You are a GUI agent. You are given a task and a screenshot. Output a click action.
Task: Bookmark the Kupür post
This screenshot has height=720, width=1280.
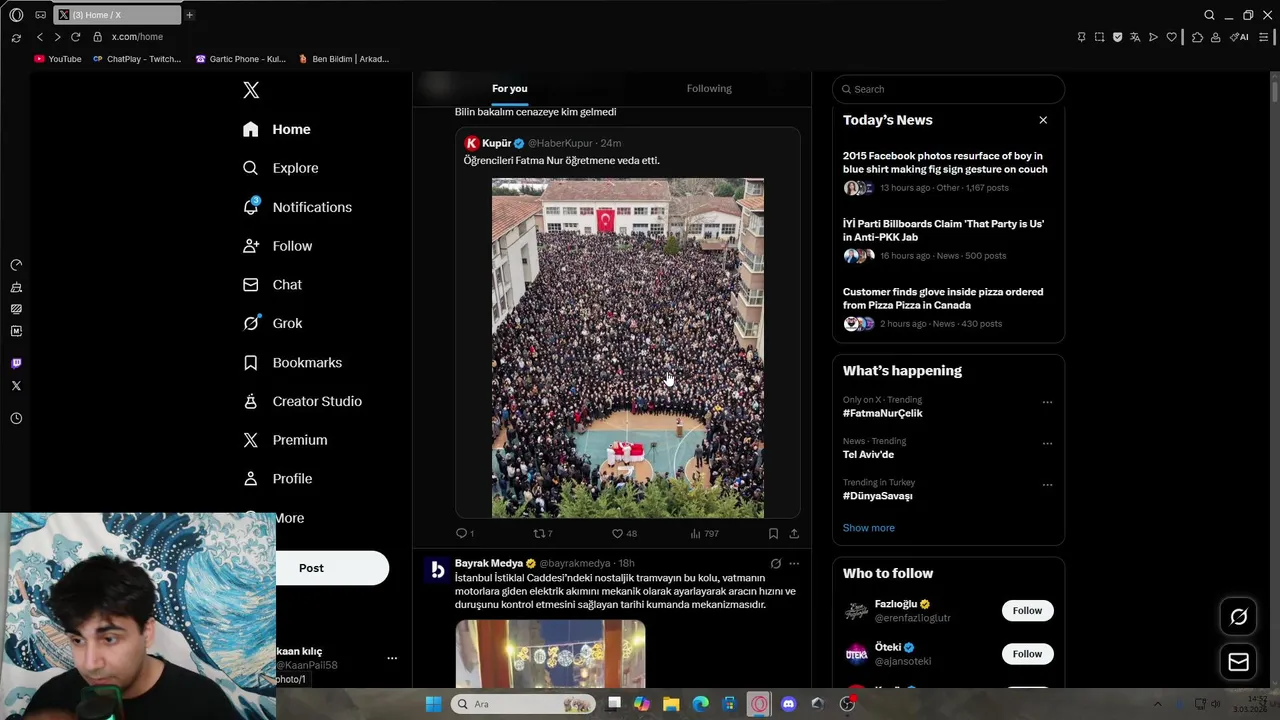[773, 534]
